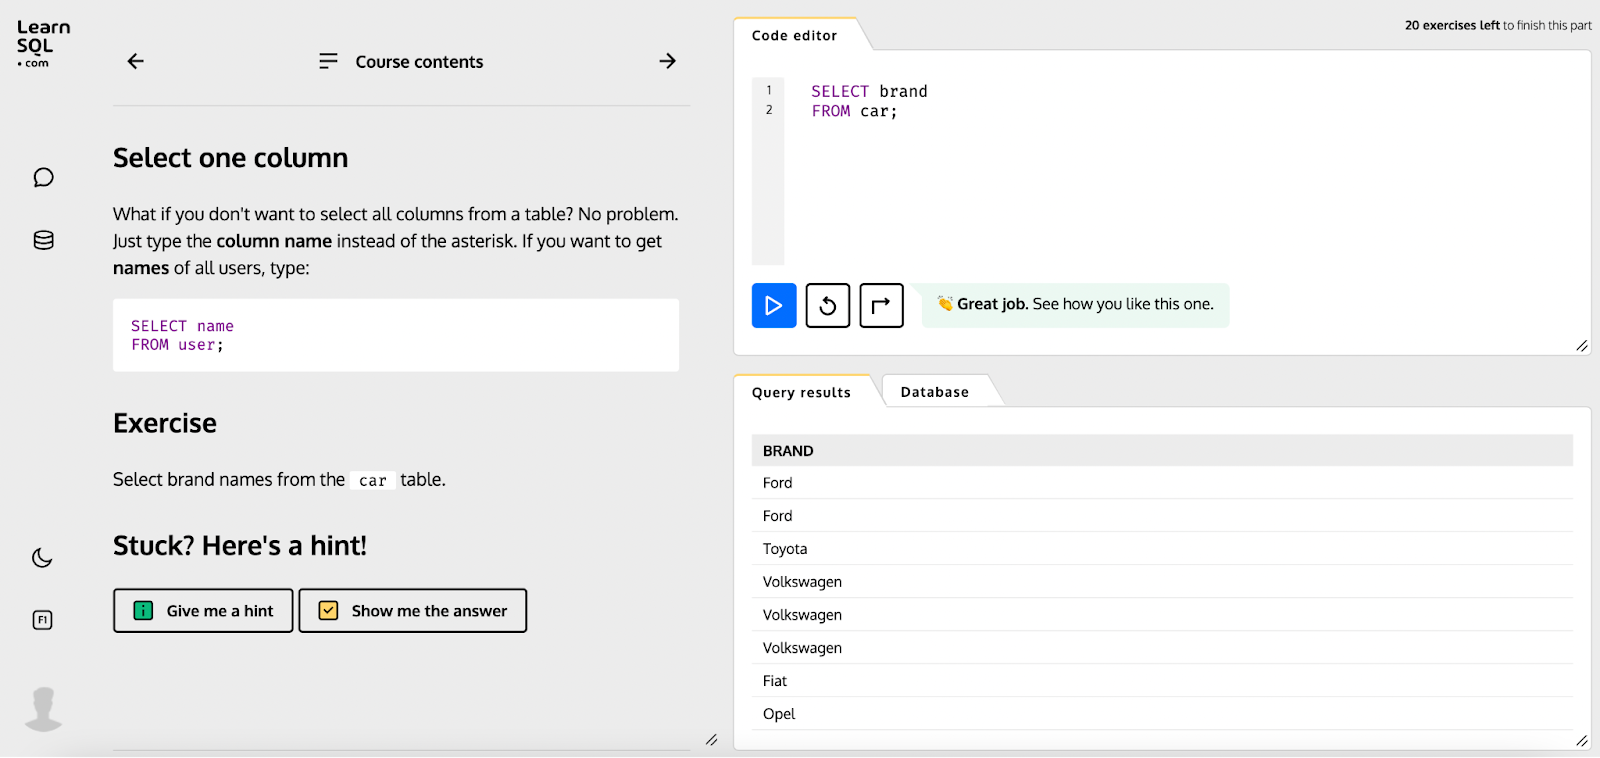
Task: Click Show me the answer button
Action: pos(413,611)
